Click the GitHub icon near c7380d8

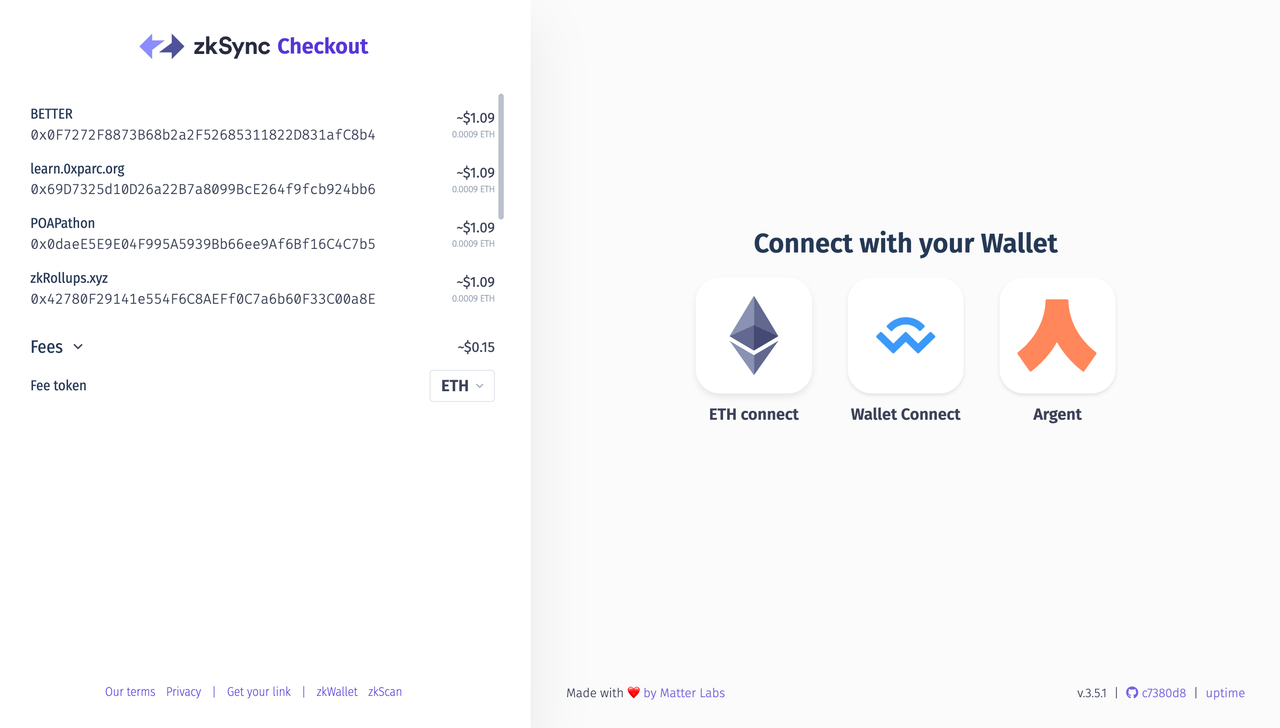coord(1132,693)
